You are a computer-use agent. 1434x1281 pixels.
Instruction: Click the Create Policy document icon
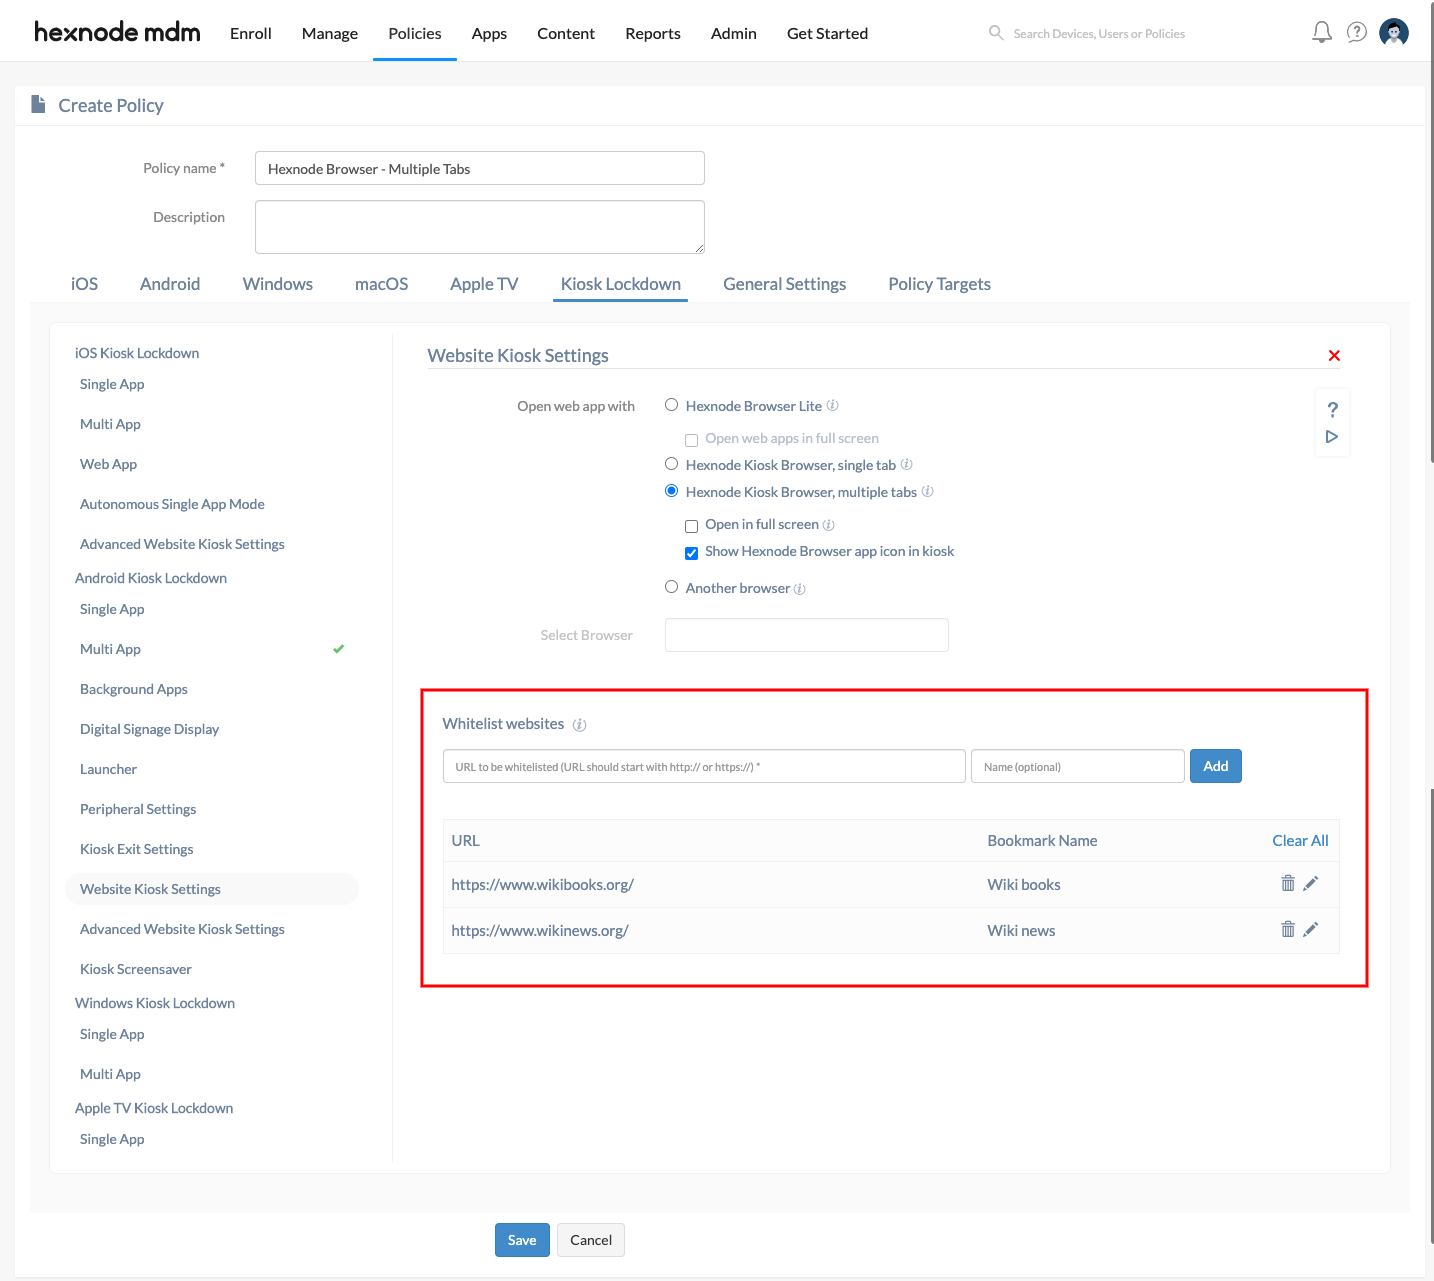point(38,104)
